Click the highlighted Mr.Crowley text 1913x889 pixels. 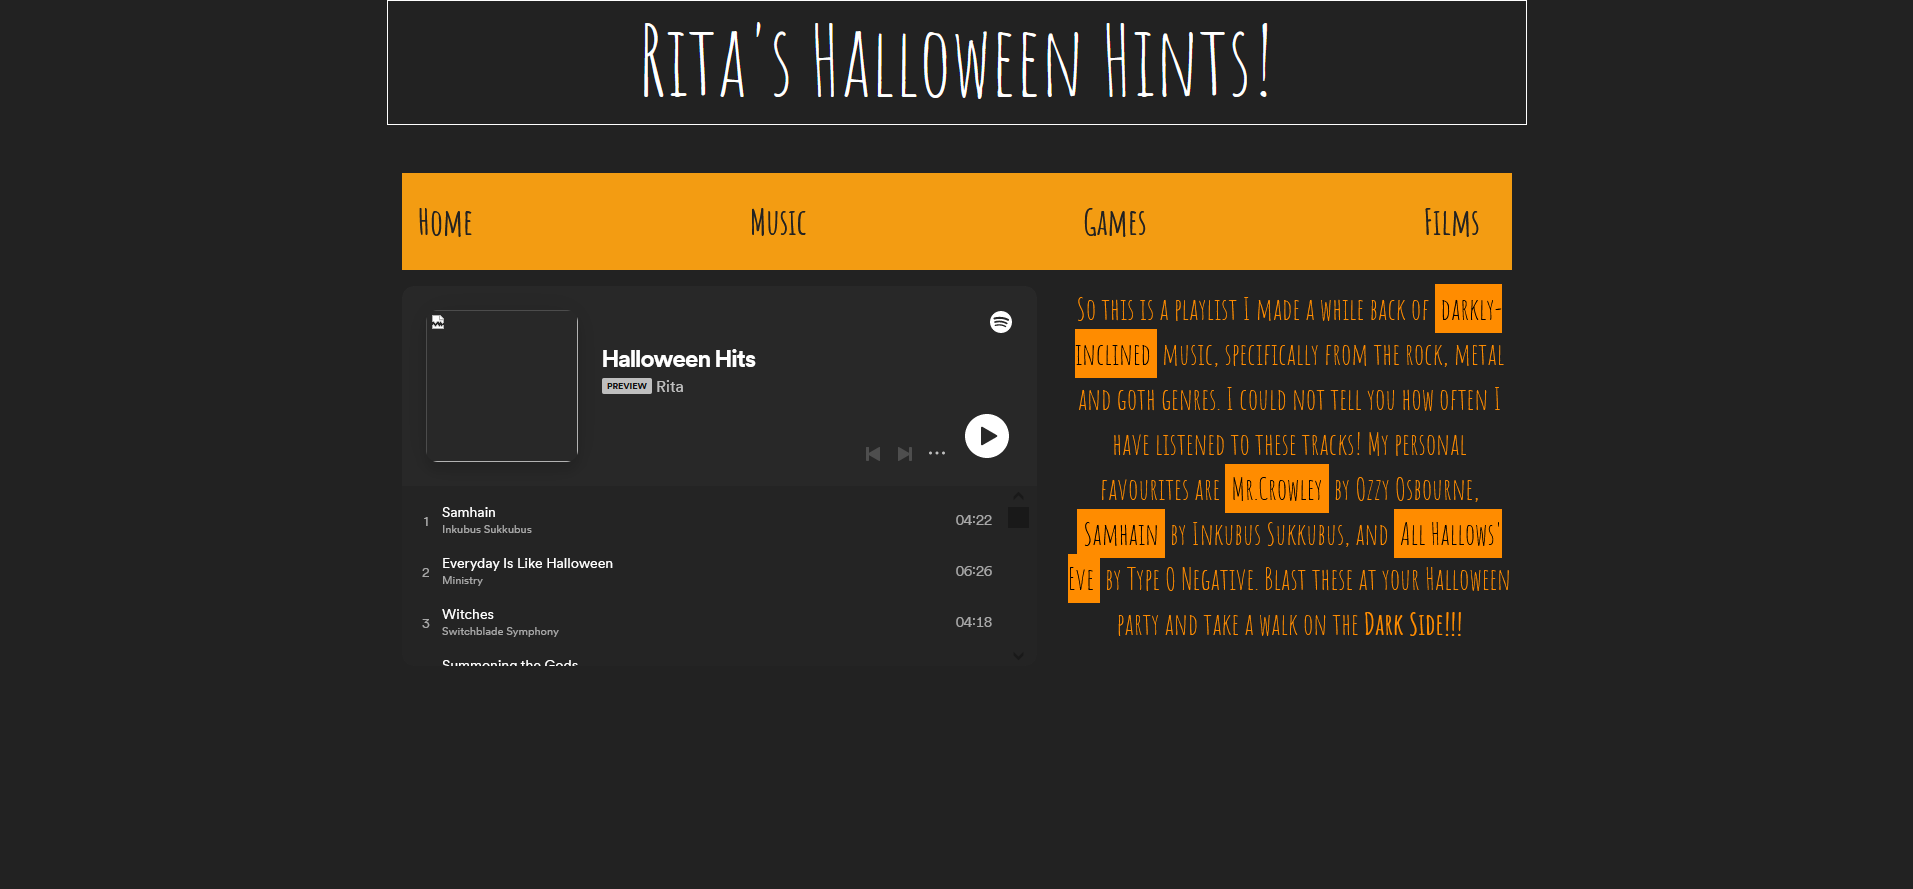click(1277, 489)
